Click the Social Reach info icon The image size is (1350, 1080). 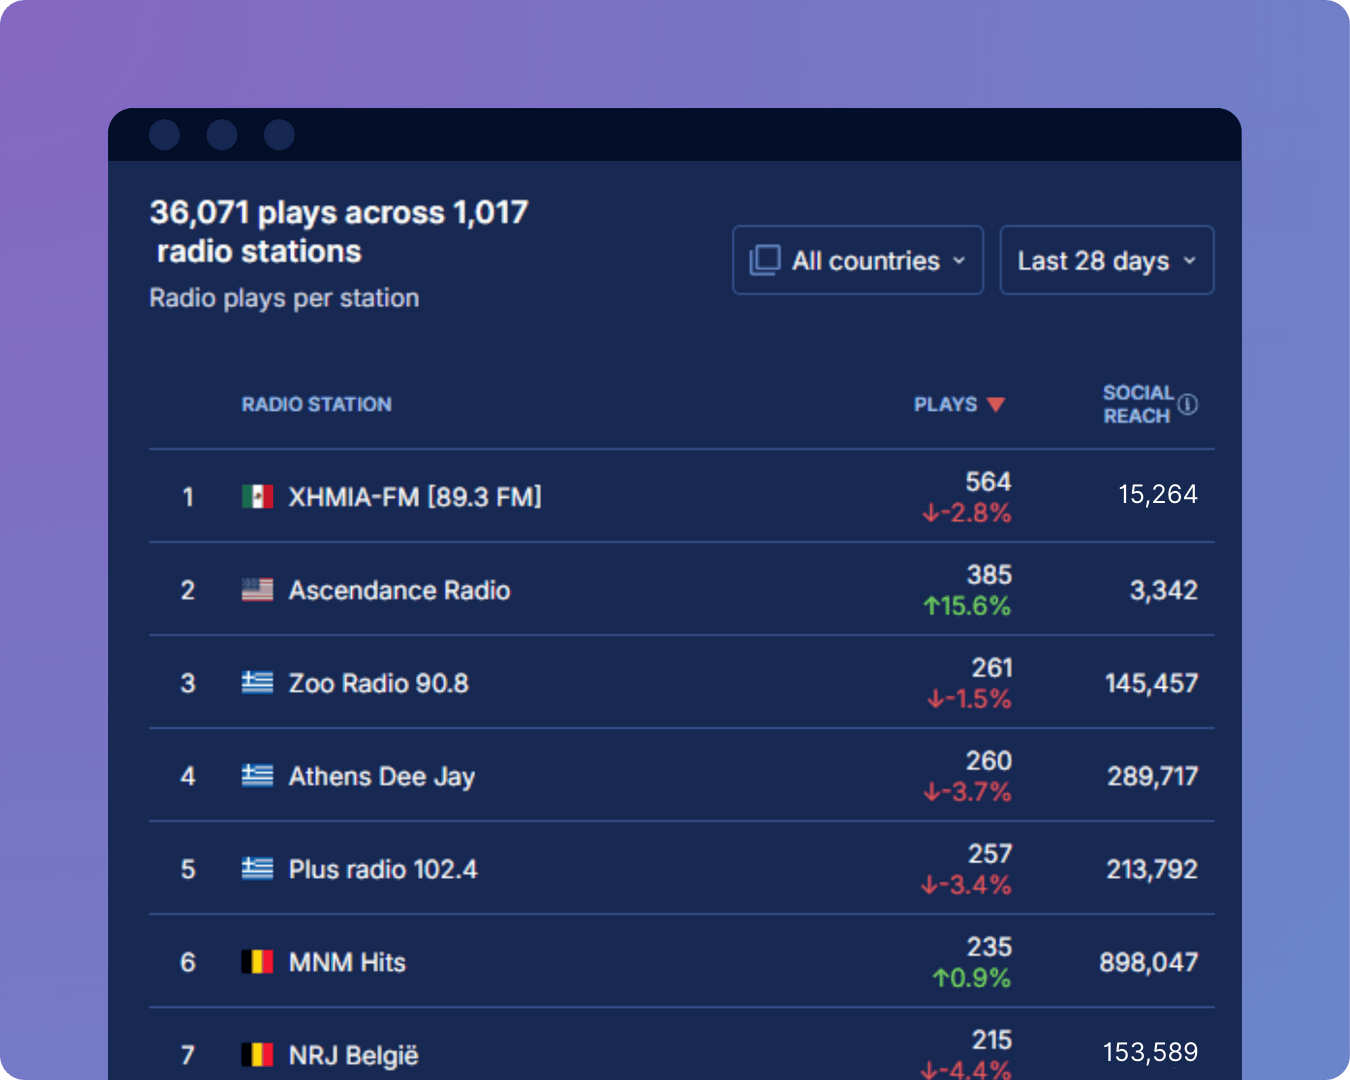pyautogui.click(x=1187, y=404)
